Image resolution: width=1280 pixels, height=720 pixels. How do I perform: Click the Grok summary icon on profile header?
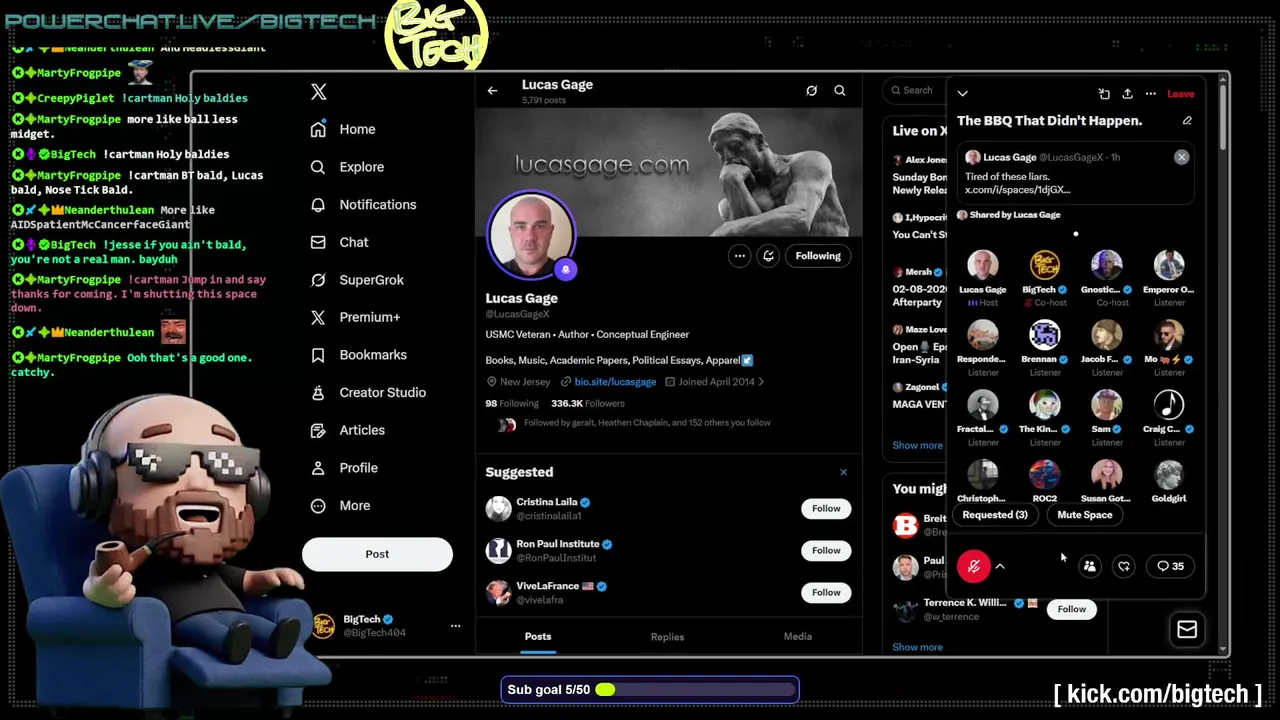coord(812,91)
